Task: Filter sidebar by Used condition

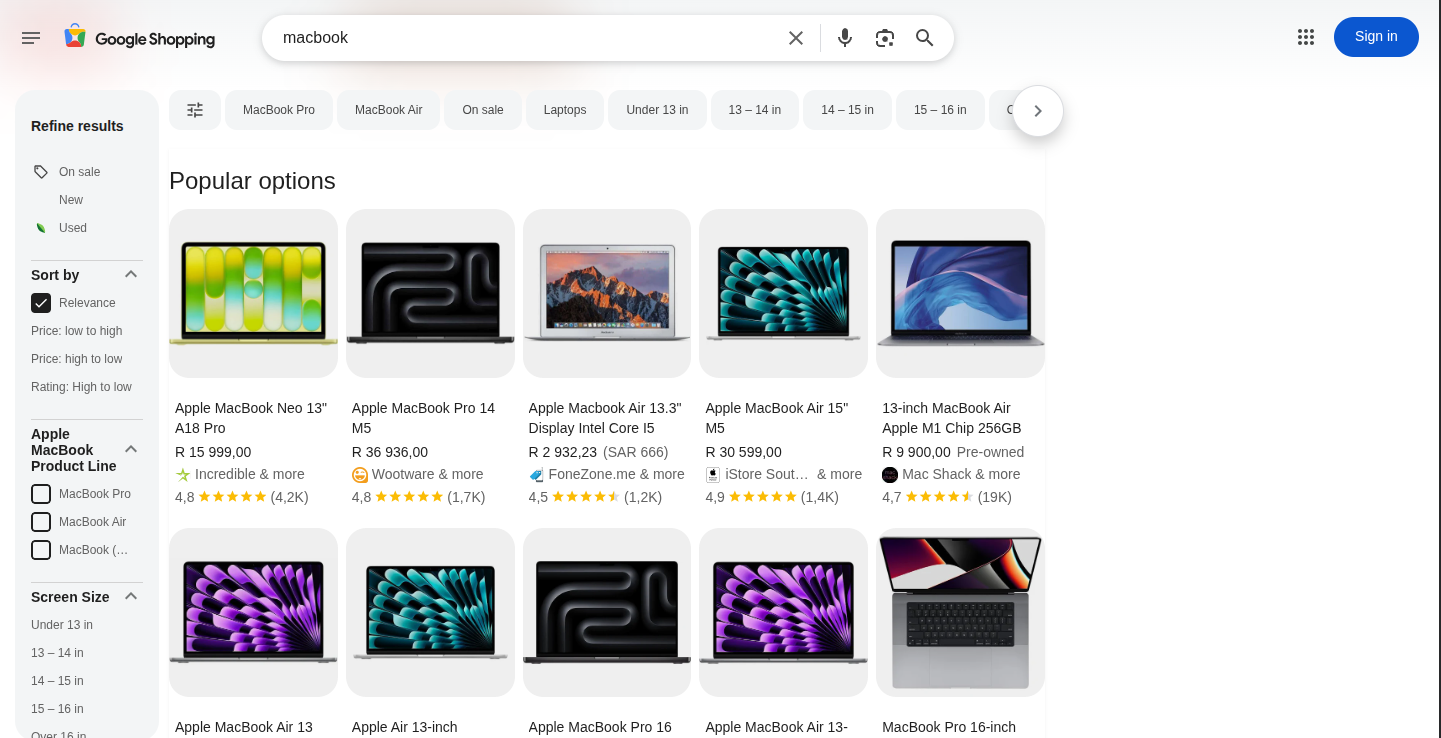Action: pos(73,228)
